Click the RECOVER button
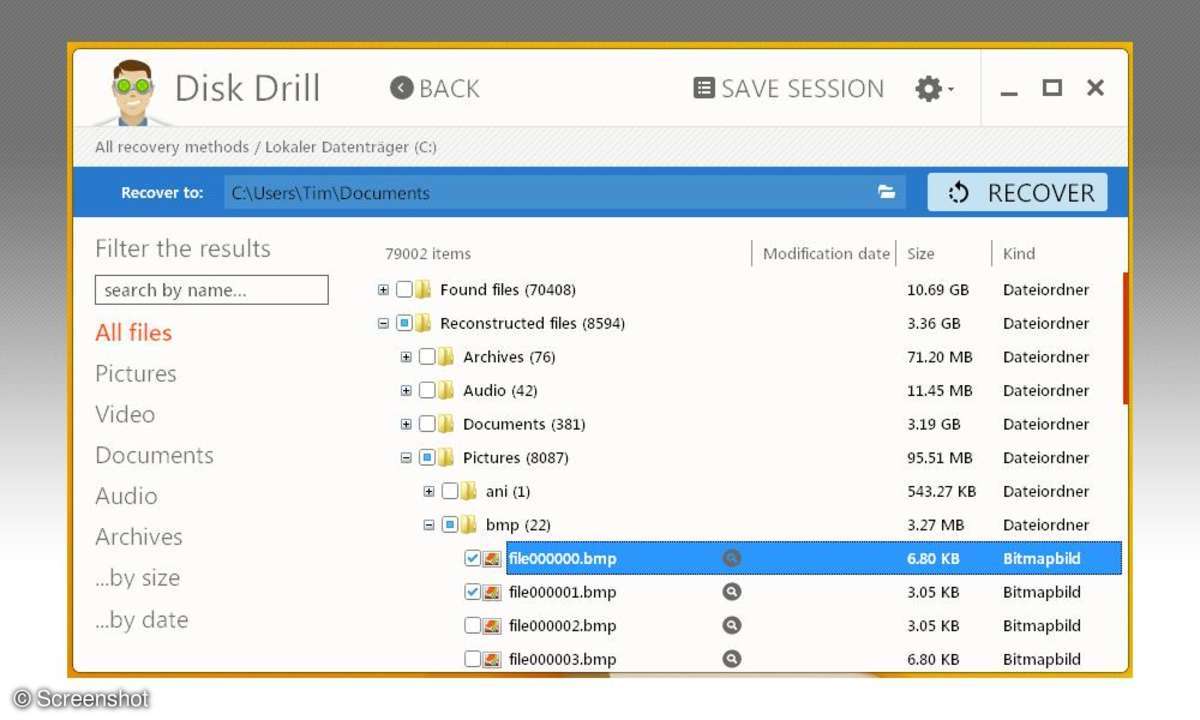 coord(1017,193)
